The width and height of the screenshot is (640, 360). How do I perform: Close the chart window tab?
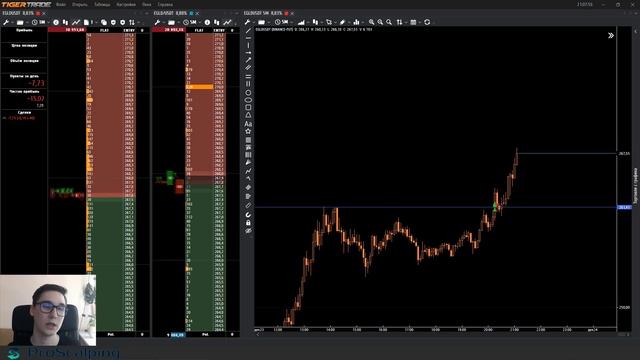[292, 13]
